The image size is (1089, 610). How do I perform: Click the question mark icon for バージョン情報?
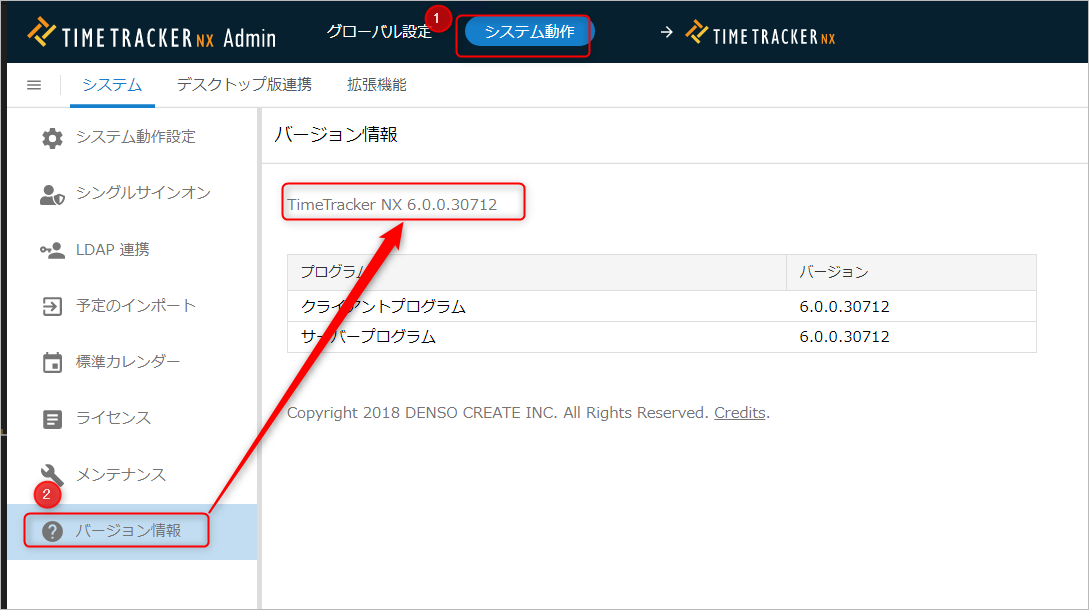pos(52,531)
